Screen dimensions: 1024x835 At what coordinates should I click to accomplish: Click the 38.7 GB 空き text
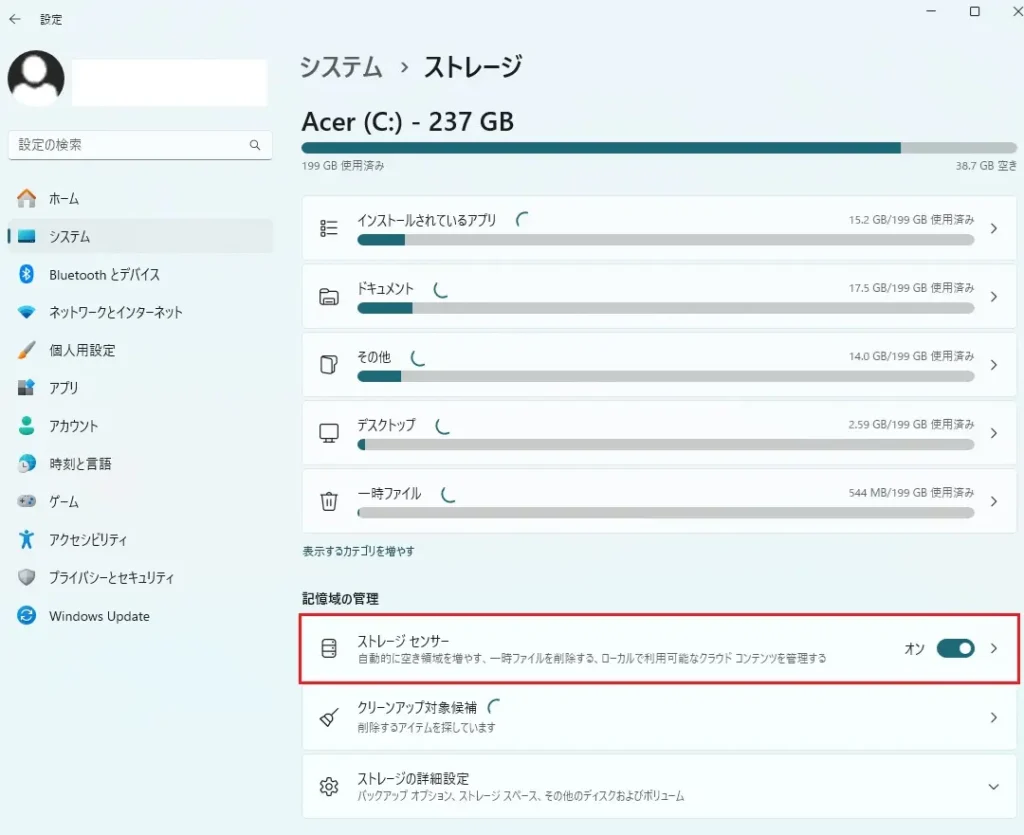pyautogui.click(x=986, y=166)
